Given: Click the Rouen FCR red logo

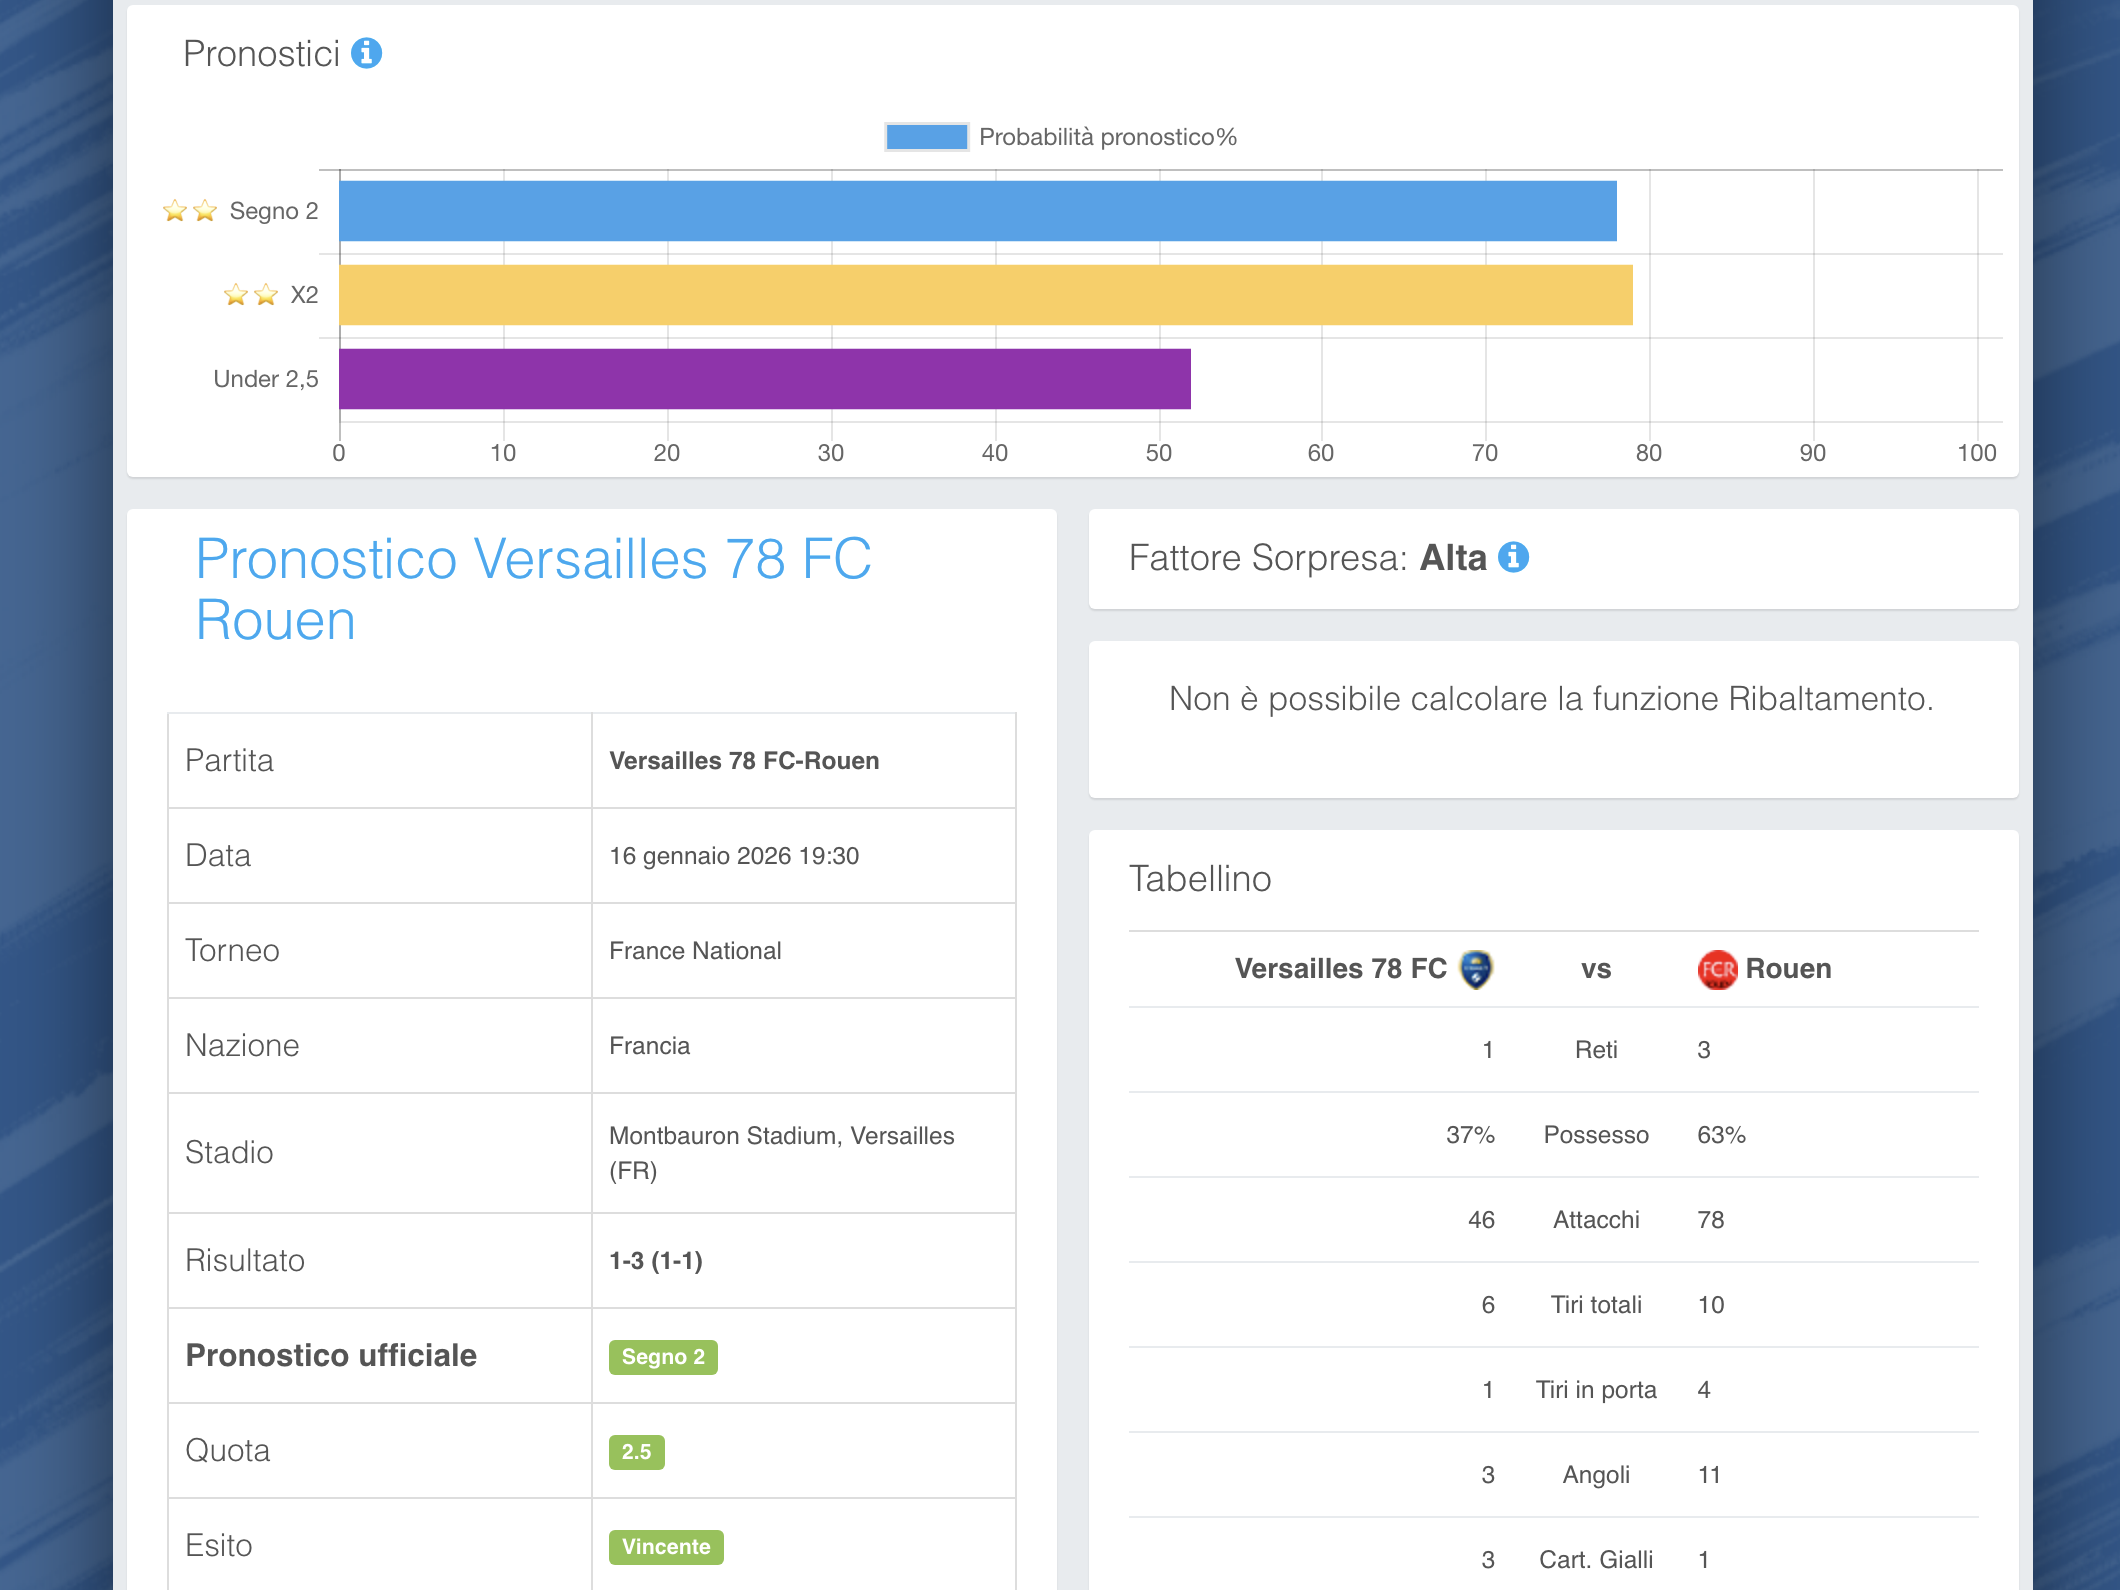Looking at the screenshot, I should coord(1717,969).
